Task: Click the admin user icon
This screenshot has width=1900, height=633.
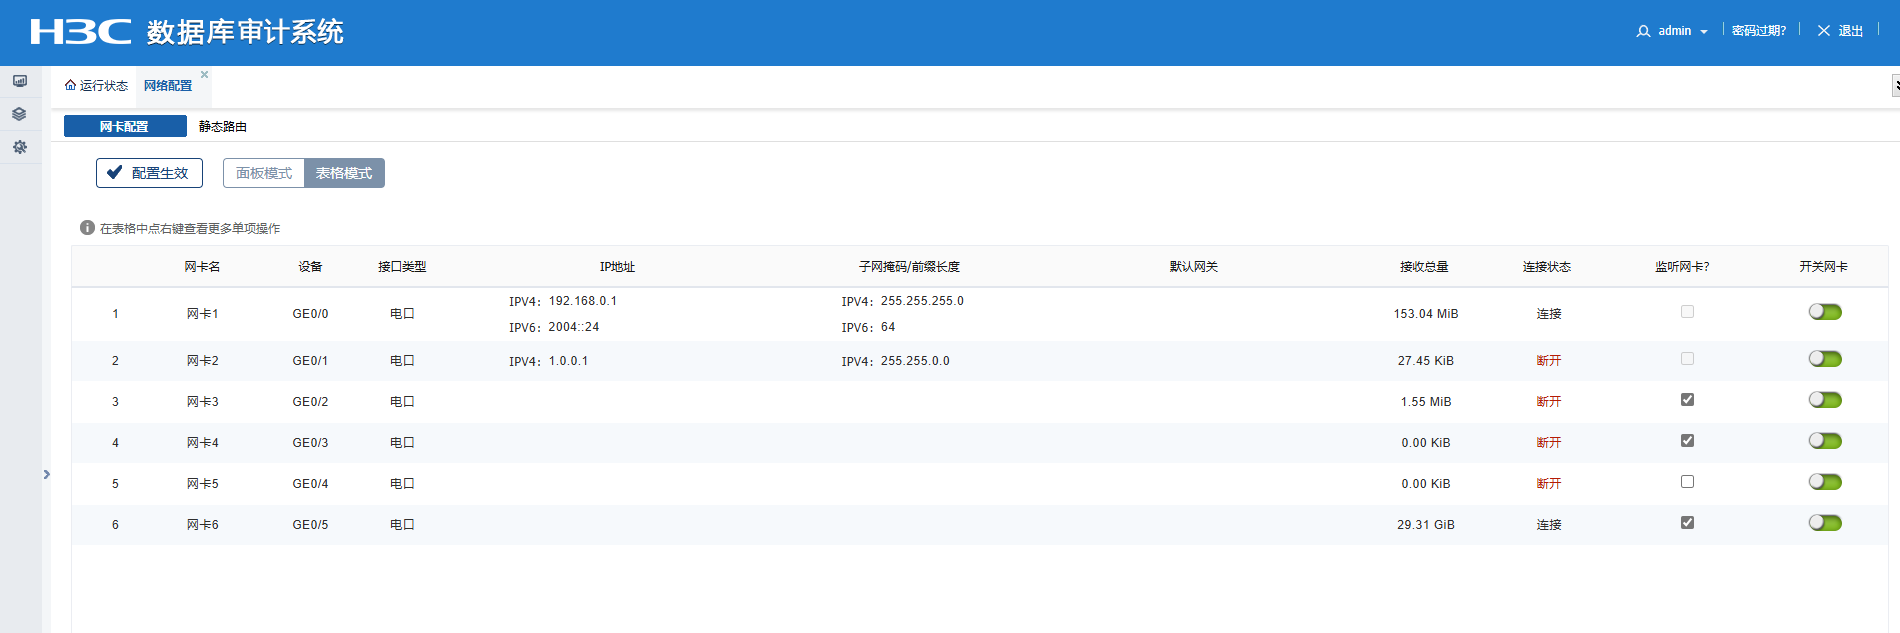Action: click(1643, 31)
